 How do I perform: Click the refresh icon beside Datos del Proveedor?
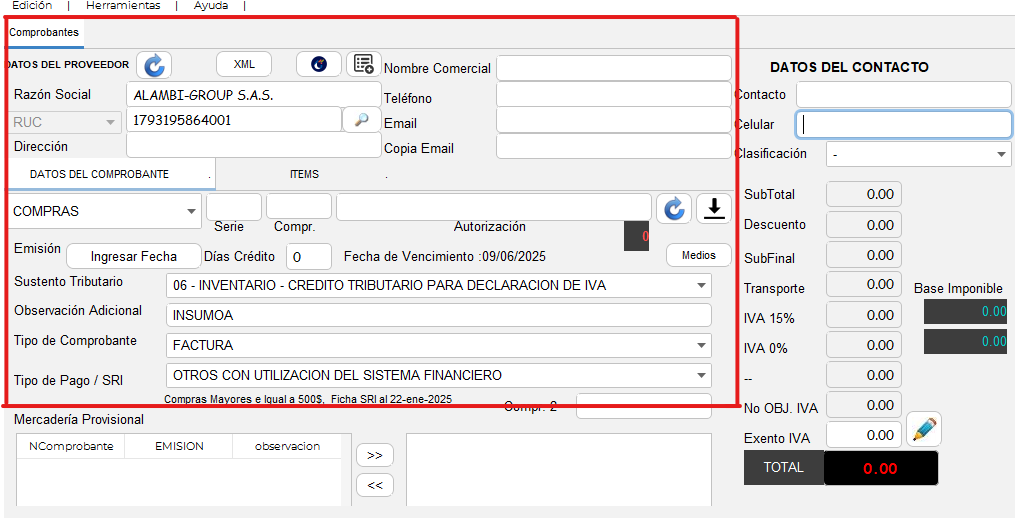click(x=153, y=65)
